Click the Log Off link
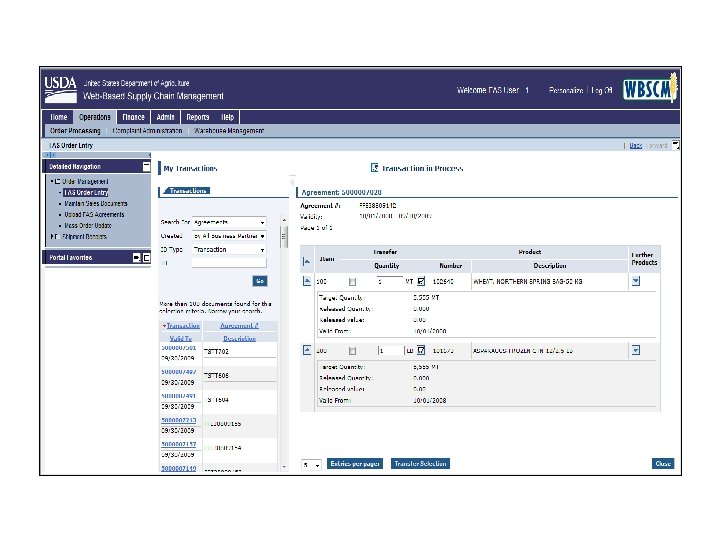Image resolution: width=720 pixels, height=540 pixels. click(602, 90)
